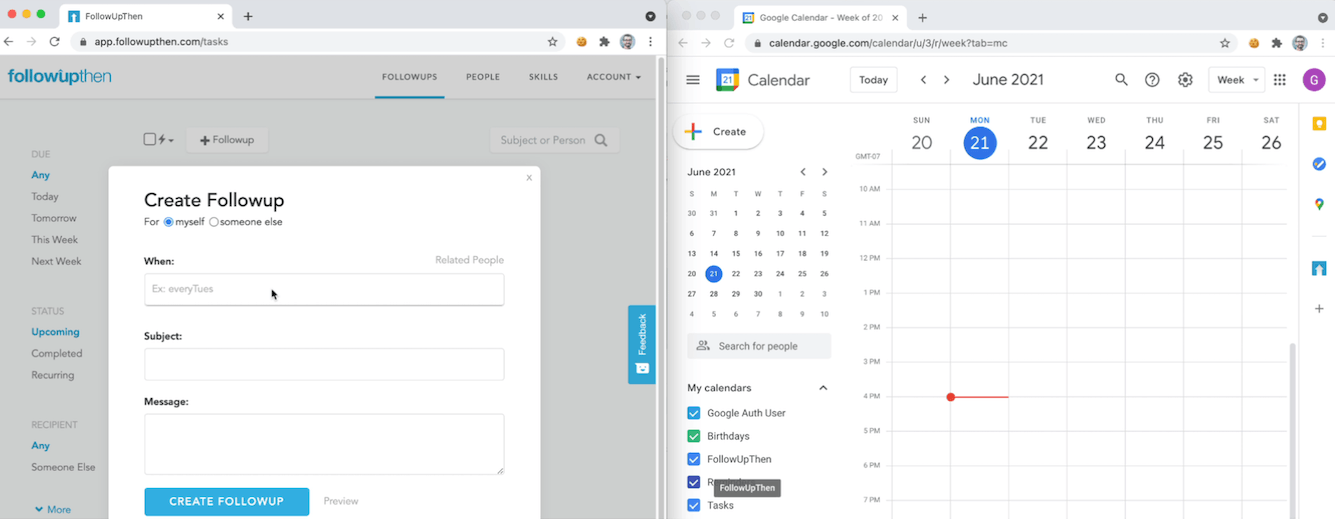The image size is (1335, 519).
Task: Reload the FollowUpThen page
Action: coord(54,42)
